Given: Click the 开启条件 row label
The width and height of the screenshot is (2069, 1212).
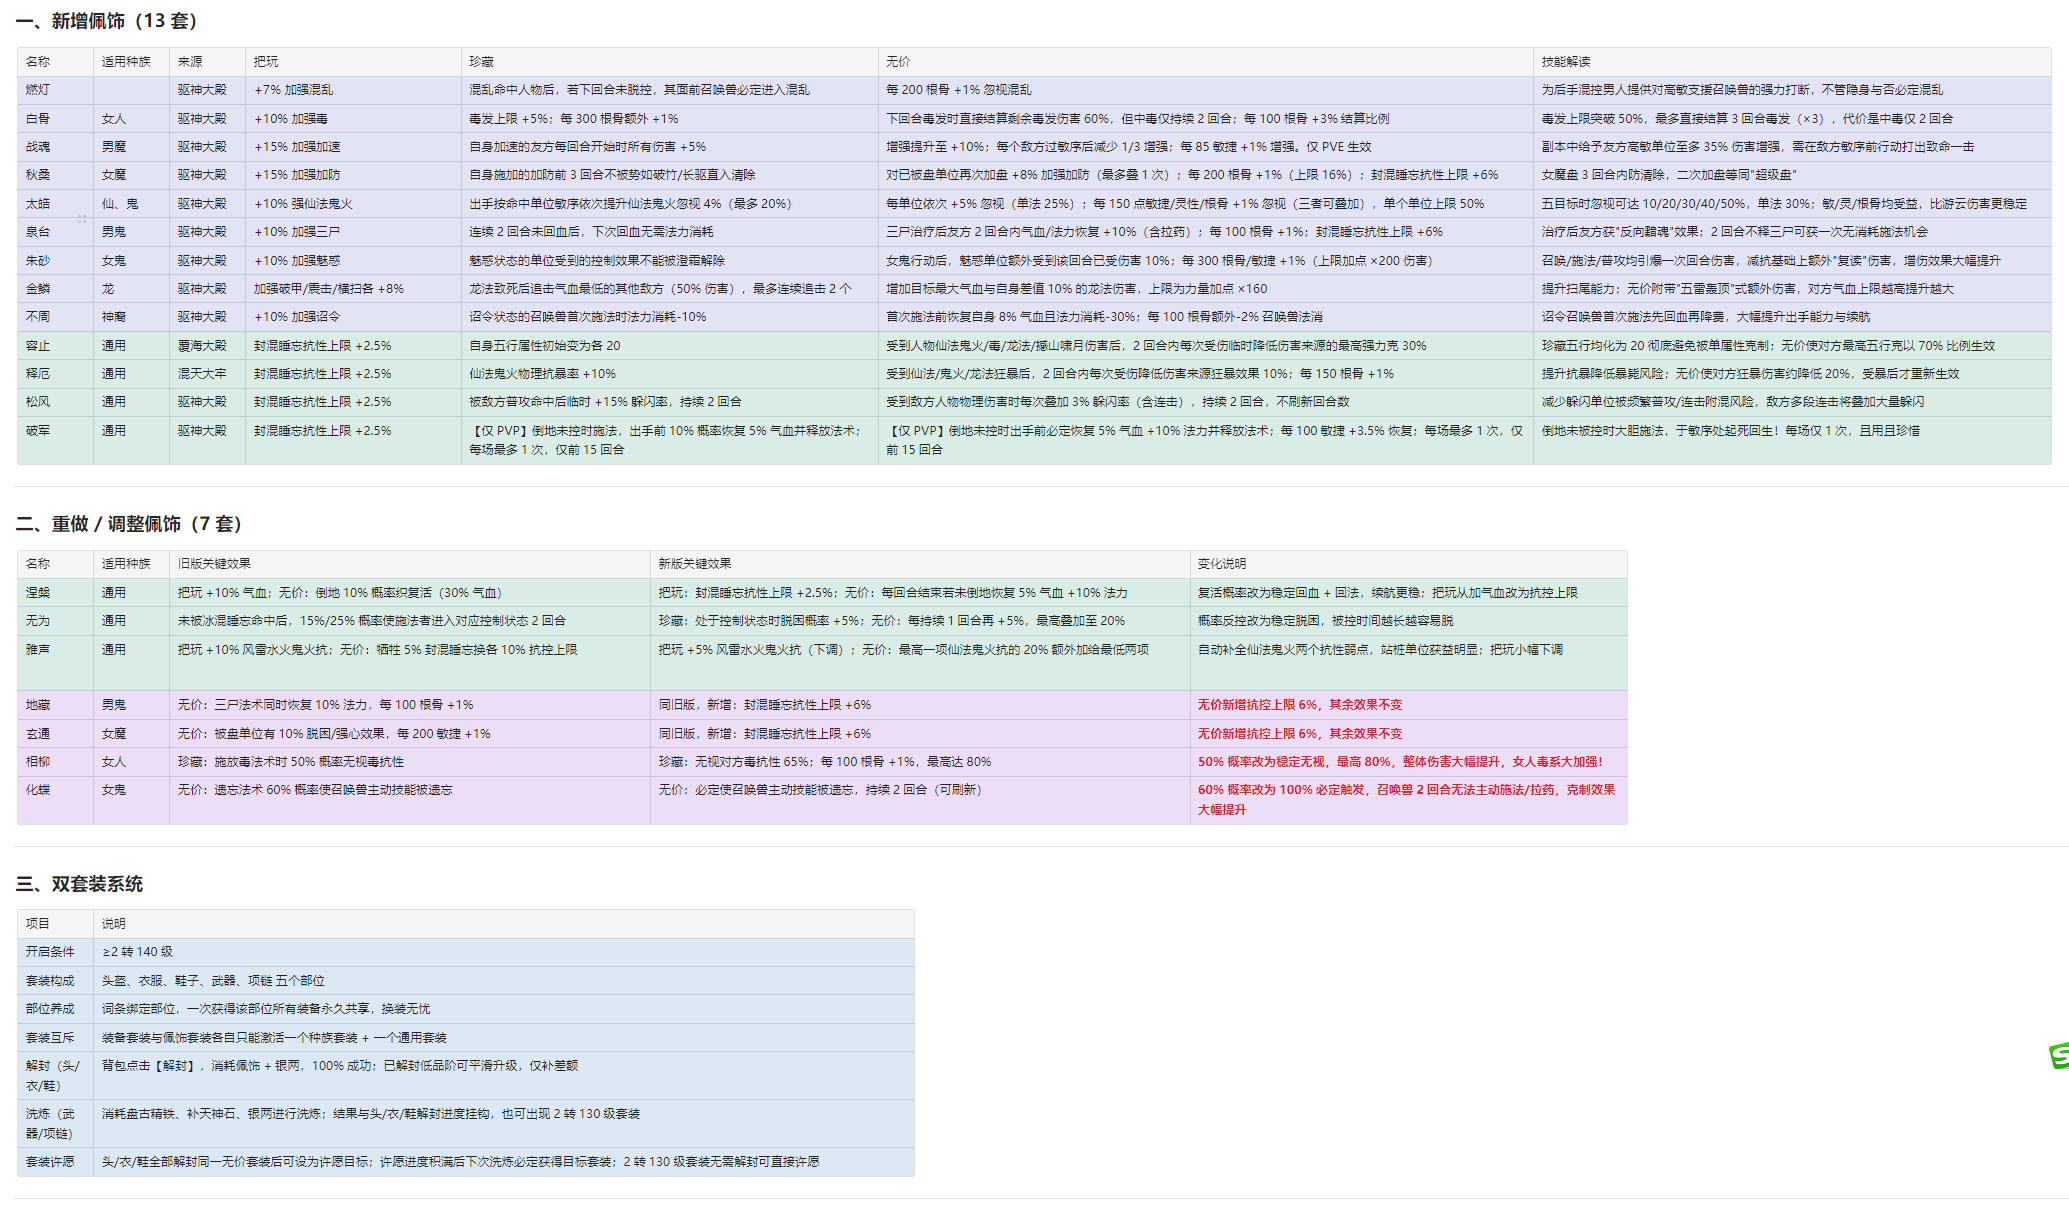Looking at the screenshot, I should pyautogui.click(x=50, y=952).
